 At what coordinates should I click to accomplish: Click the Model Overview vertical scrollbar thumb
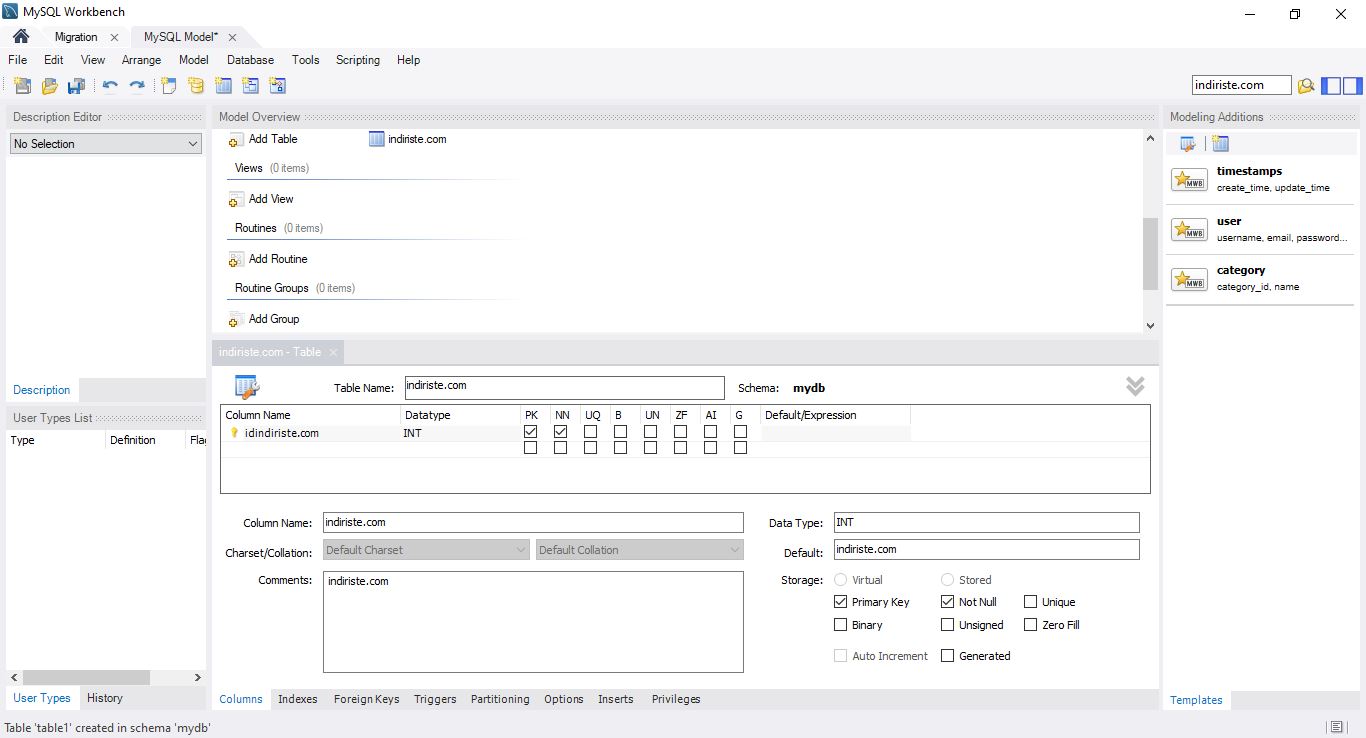[1150, 254]
